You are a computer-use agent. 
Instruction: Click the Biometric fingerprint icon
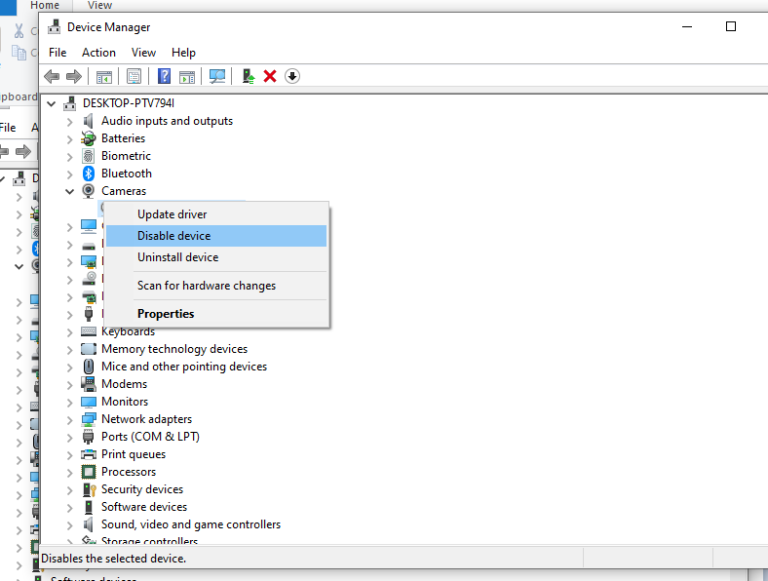[x=88, y=156]
